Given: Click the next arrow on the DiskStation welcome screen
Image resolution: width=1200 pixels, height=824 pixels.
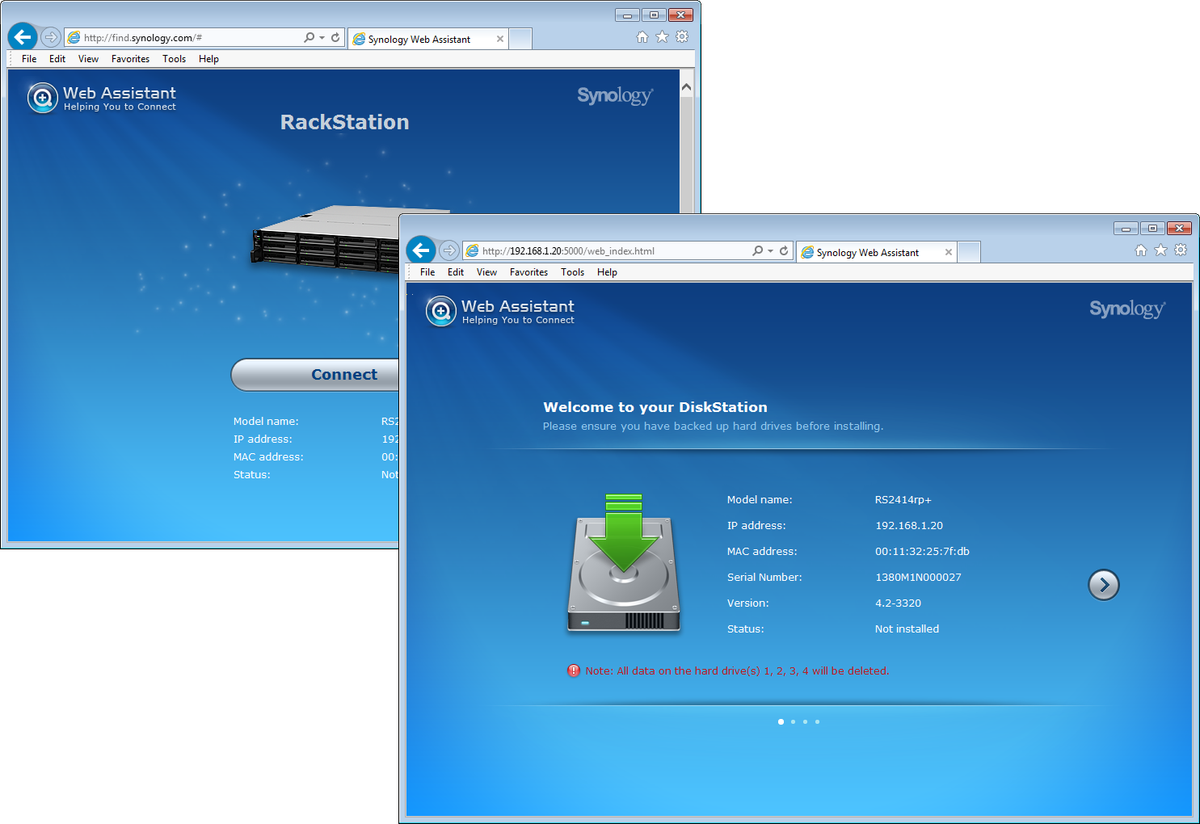Looking at the screenshot, I should click(x=1103, y=584).
